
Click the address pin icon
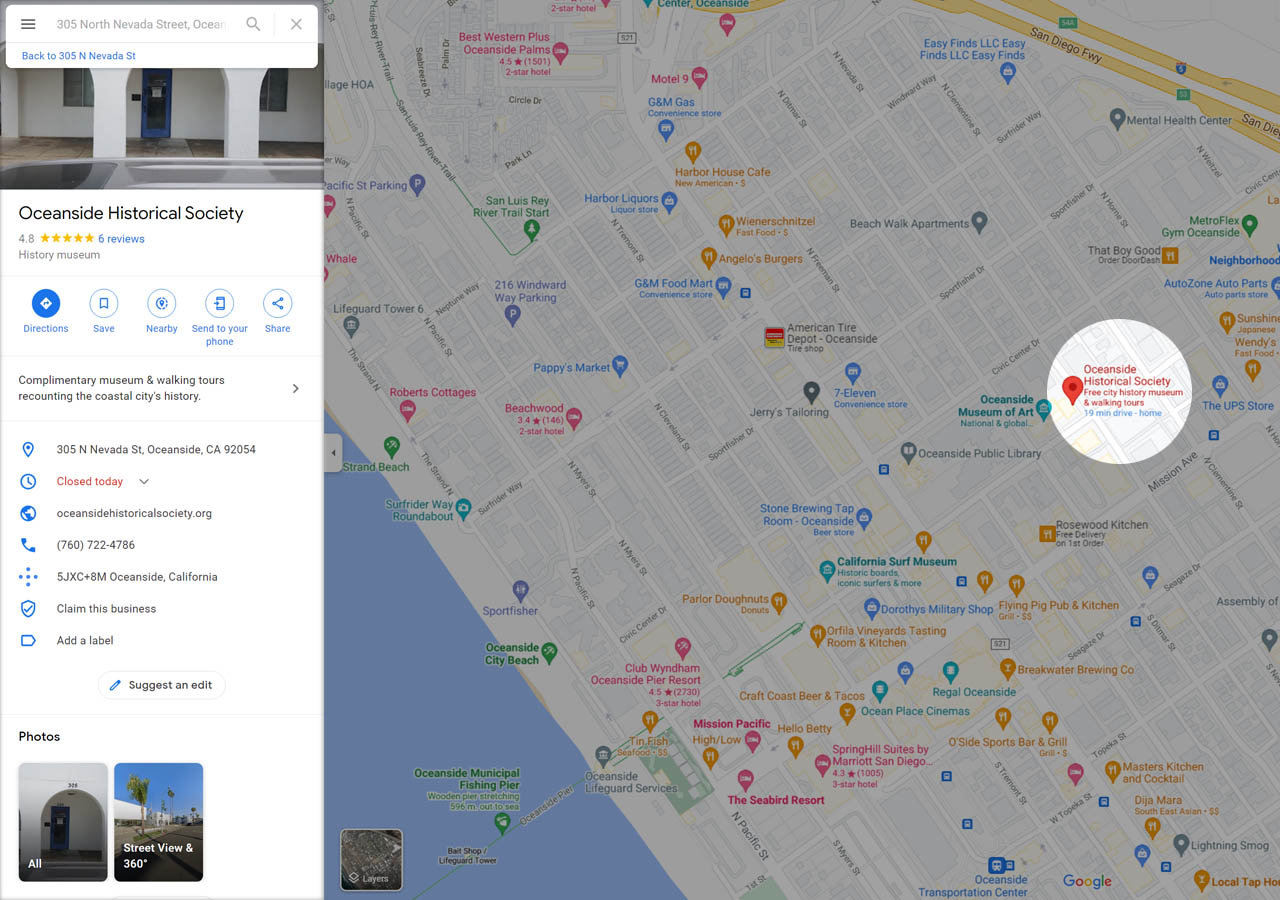pos(28,450)
